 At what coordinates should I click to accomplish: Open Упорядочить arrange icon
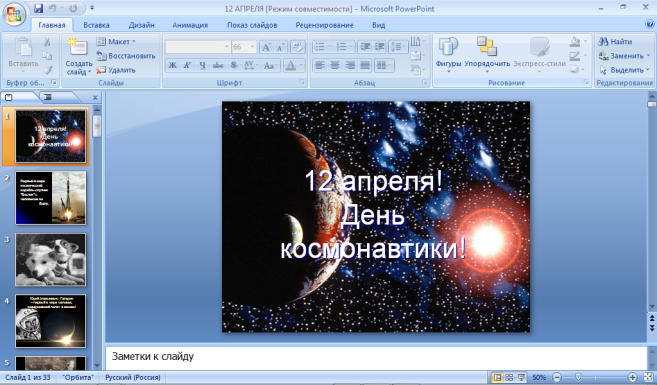[486, 47]
